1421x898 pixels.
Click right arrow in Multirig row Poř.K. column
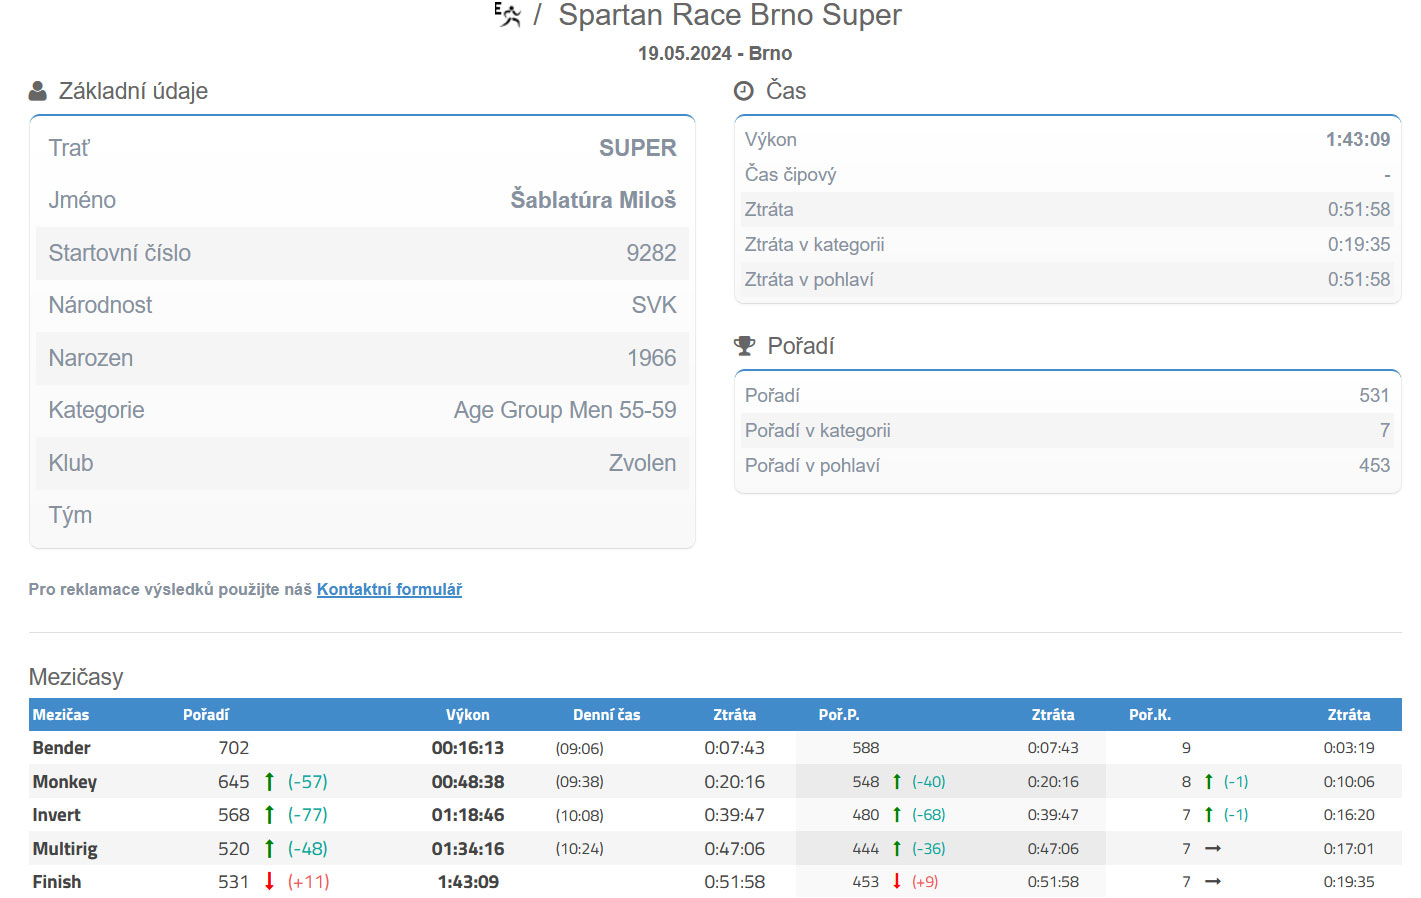click(1213, 849)
